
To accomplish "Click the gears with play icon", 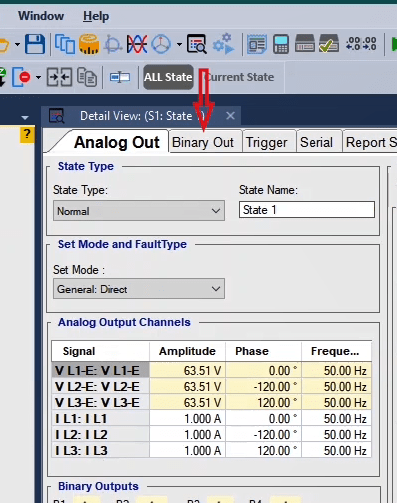I will [x=223, y=44].
